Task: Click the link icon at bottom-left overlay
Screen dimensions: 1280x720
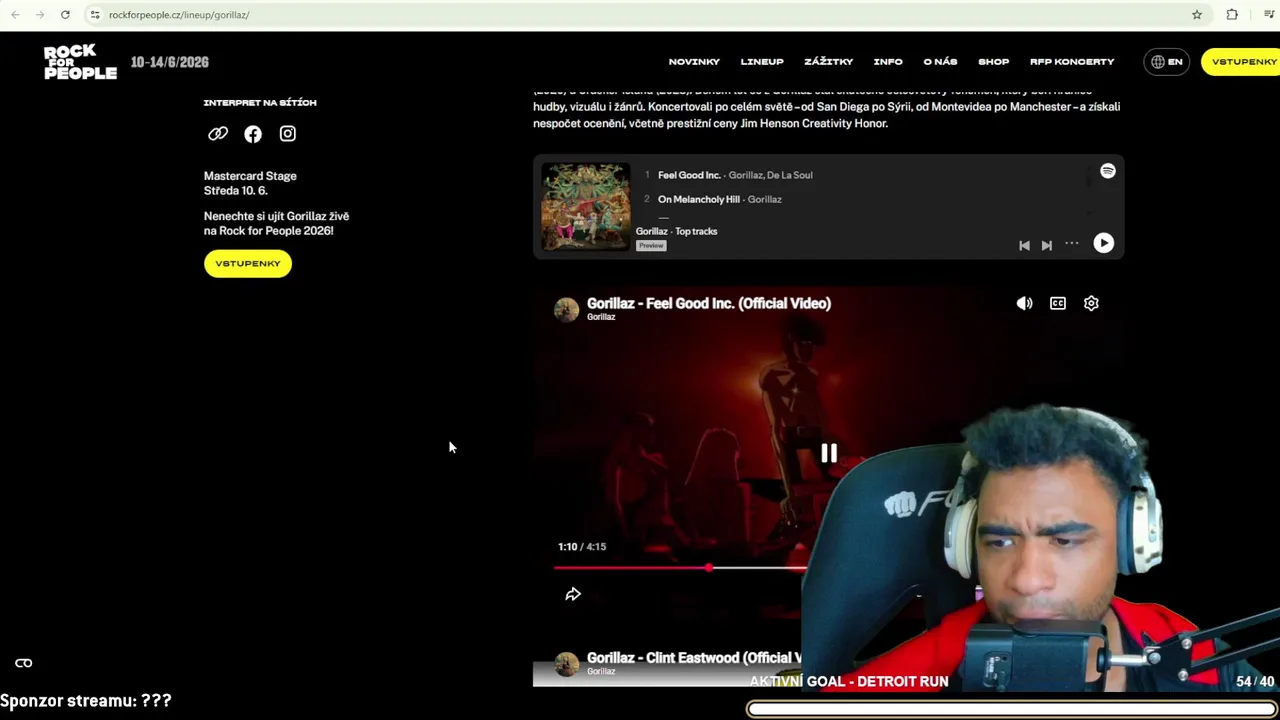Action: point(24,663)
